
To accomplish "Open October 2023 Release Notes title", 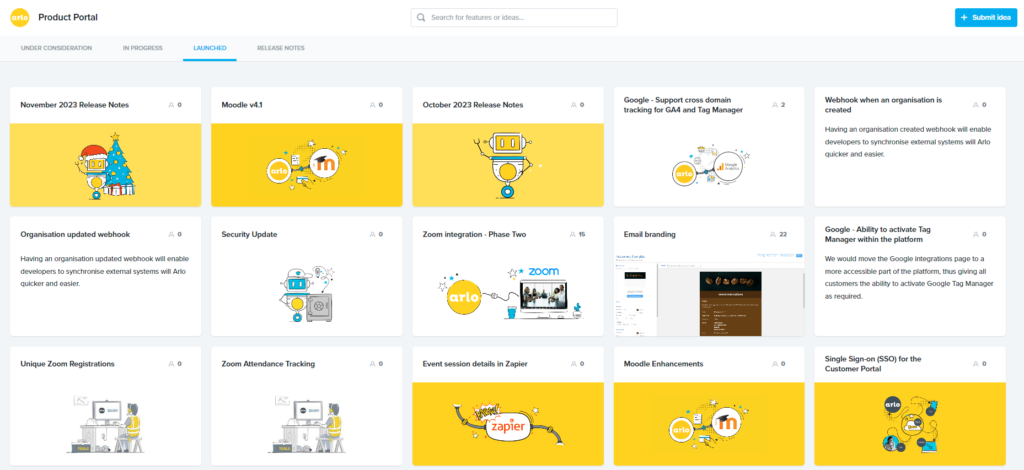I will point(473,104).
